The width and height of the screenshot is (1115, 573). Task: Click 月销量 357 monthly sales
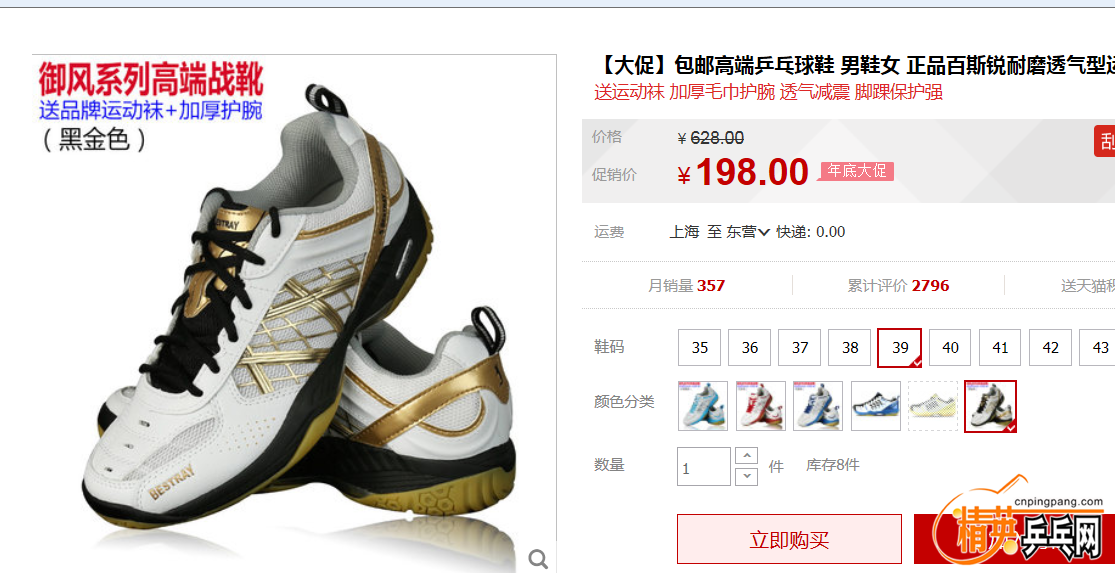[x=686, y=286]
